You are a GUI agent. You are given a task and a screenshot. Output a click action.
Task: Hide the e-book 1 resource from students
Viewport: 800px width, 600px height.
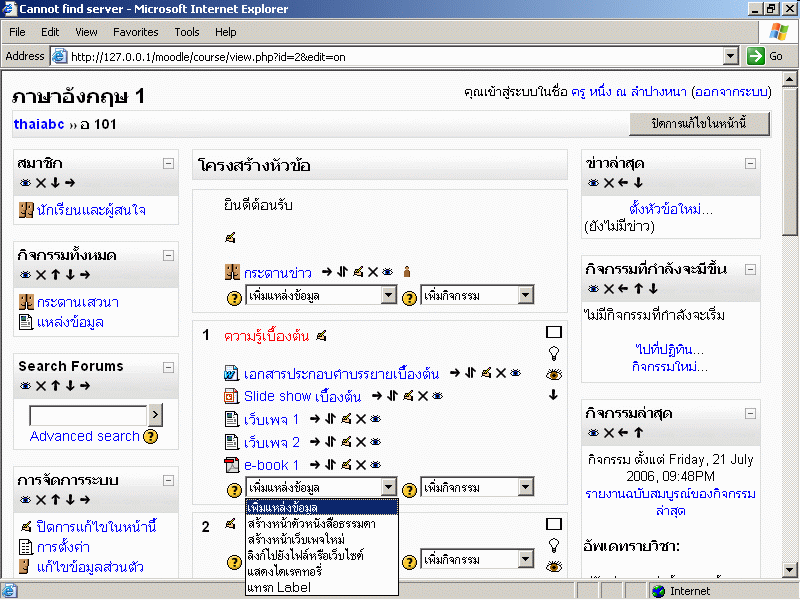(374, 465)
